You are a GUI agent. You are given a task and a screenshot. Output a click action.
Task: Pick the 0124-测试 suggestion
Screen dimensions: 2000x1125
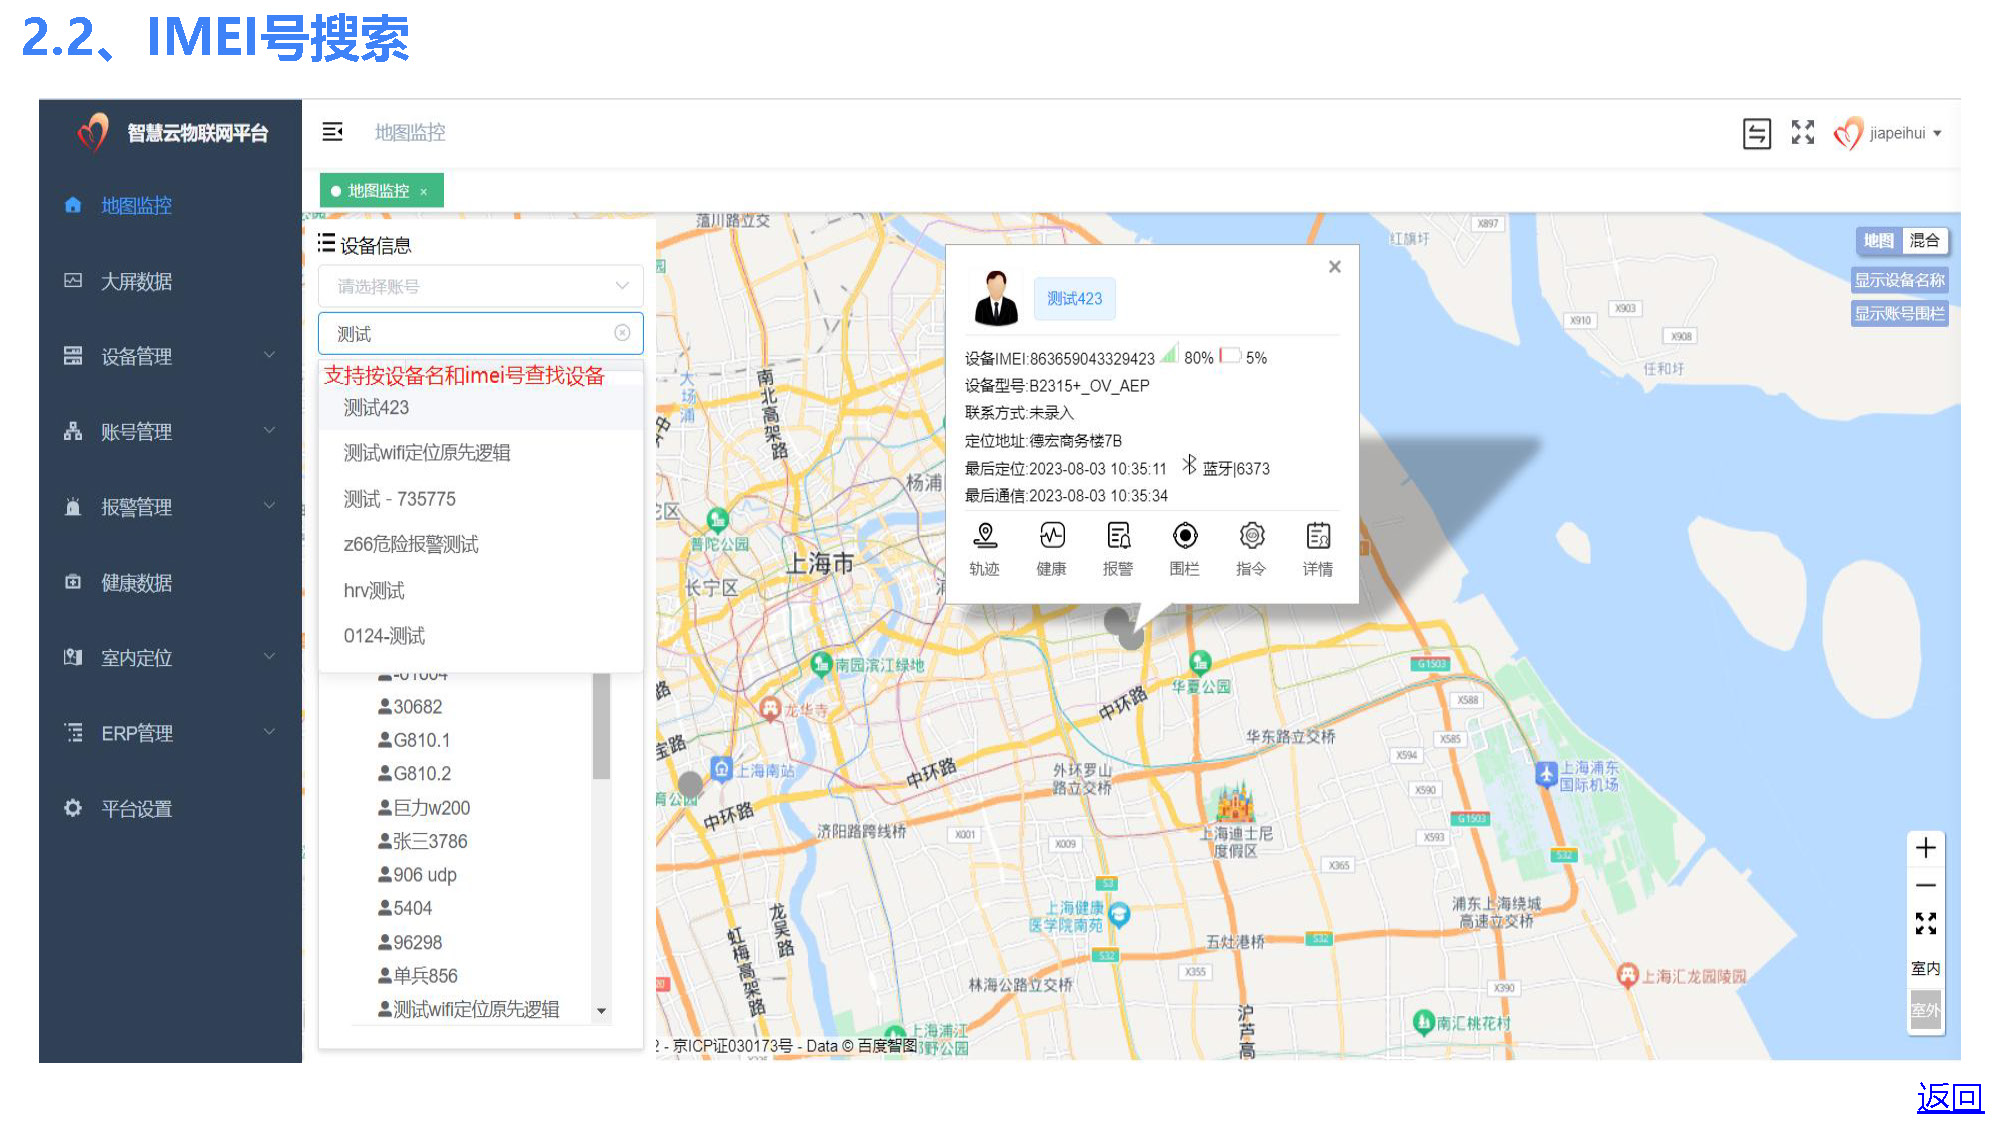tap(480, 636)
